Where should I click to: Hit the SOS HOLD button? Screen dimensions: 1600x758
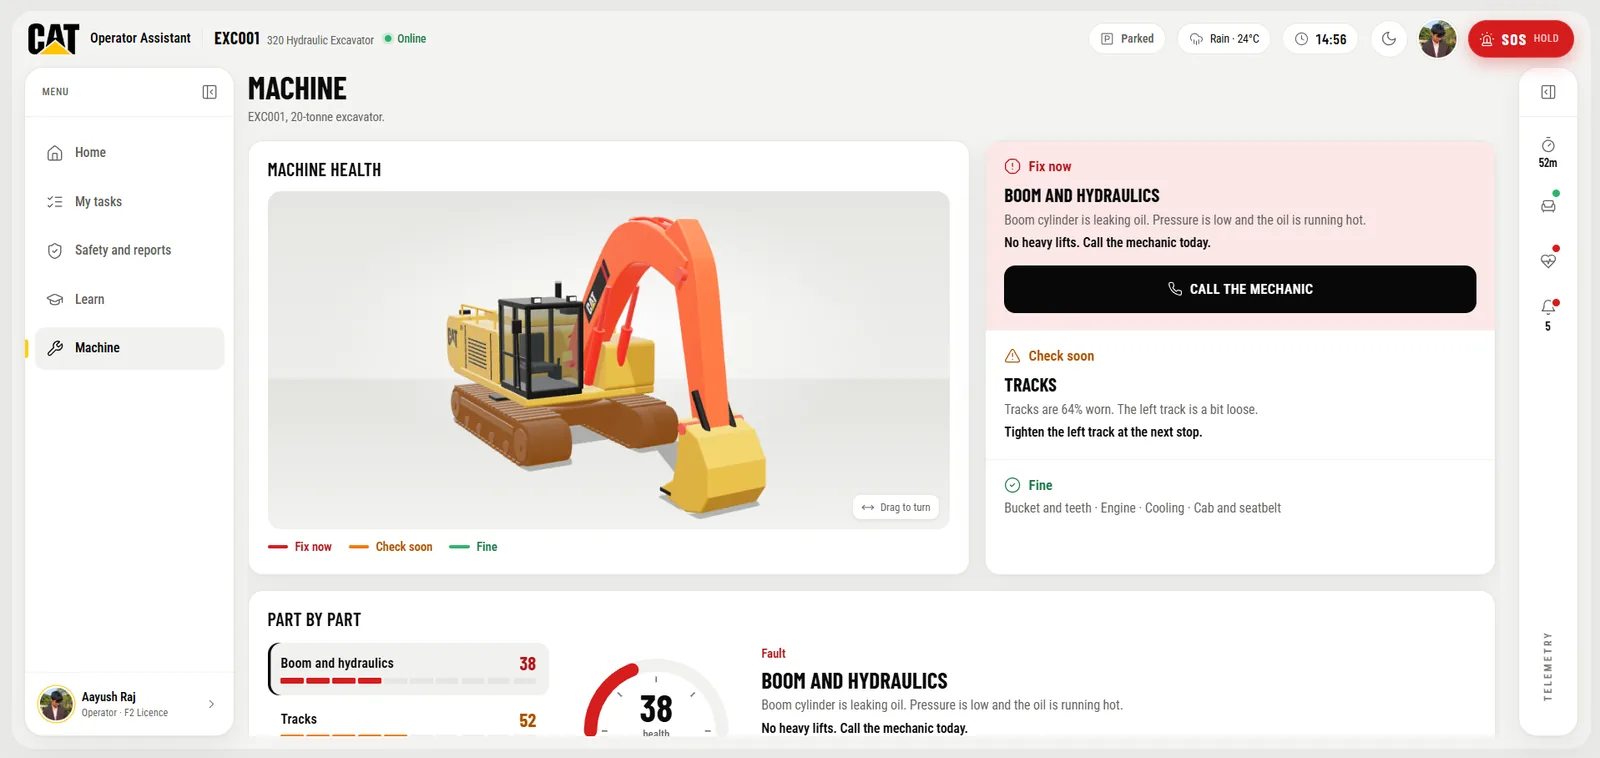(x=1521, y=39)
